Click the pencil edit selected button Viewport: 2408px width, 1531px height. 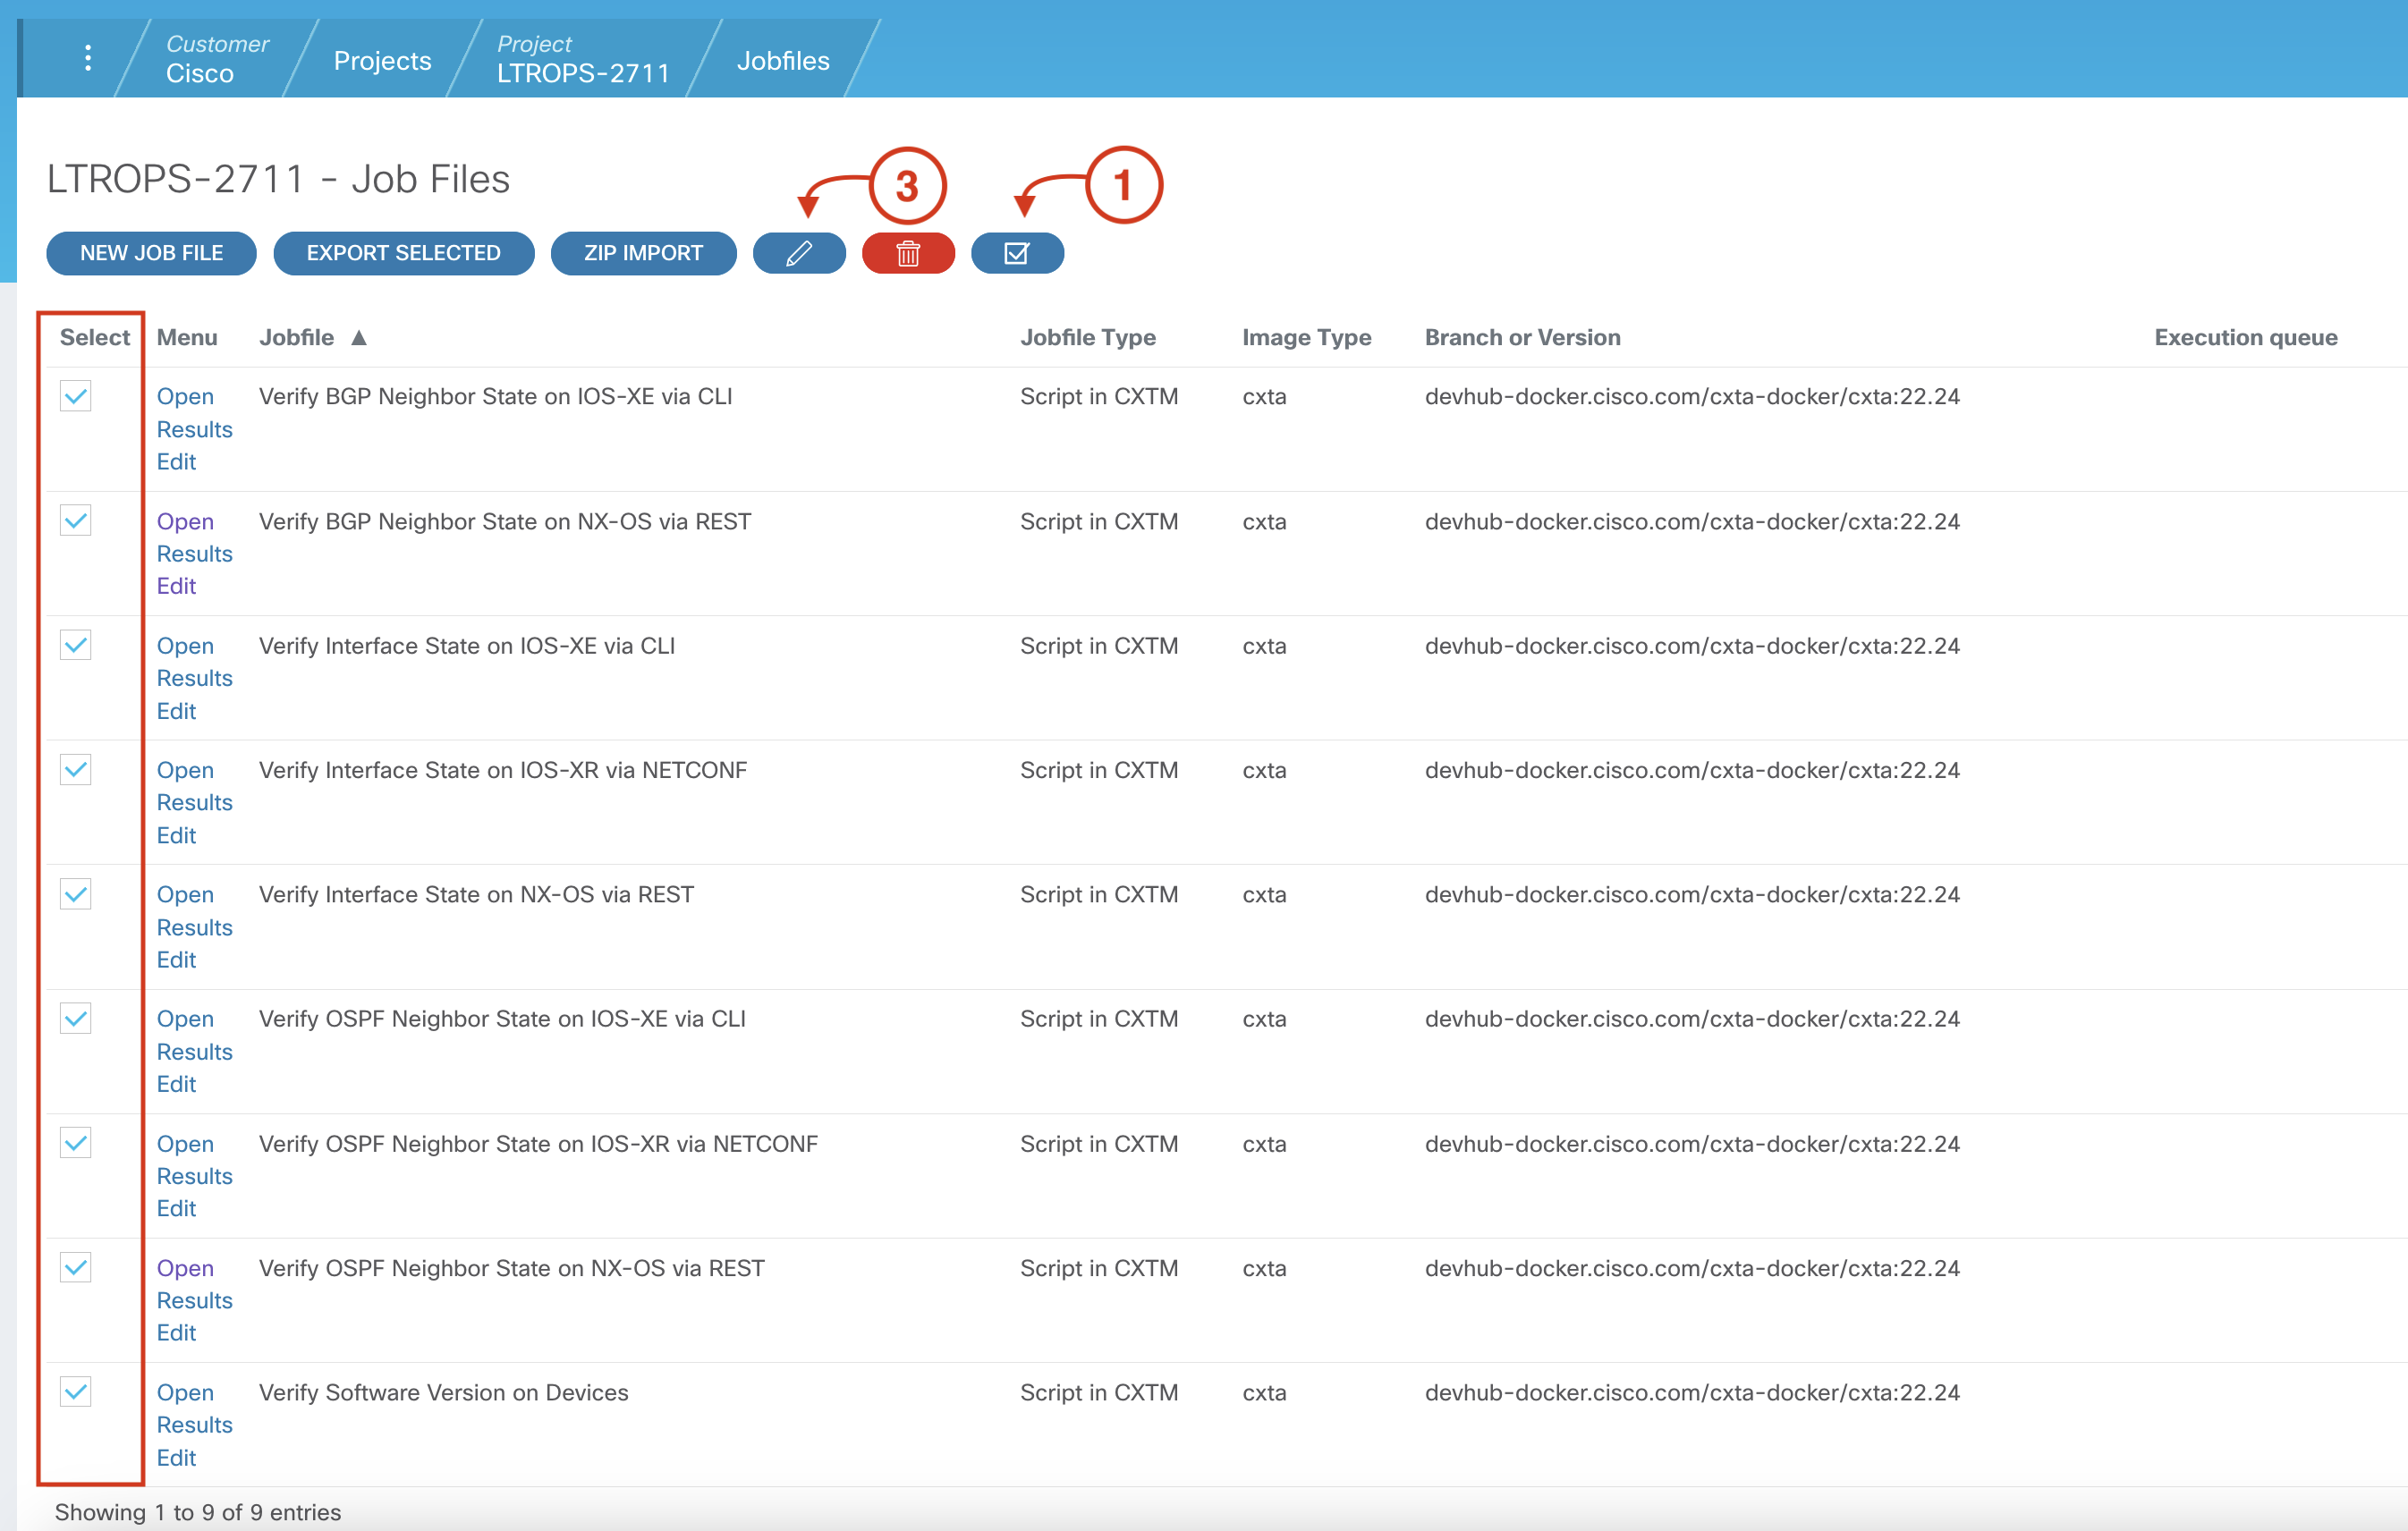point(799,253)
